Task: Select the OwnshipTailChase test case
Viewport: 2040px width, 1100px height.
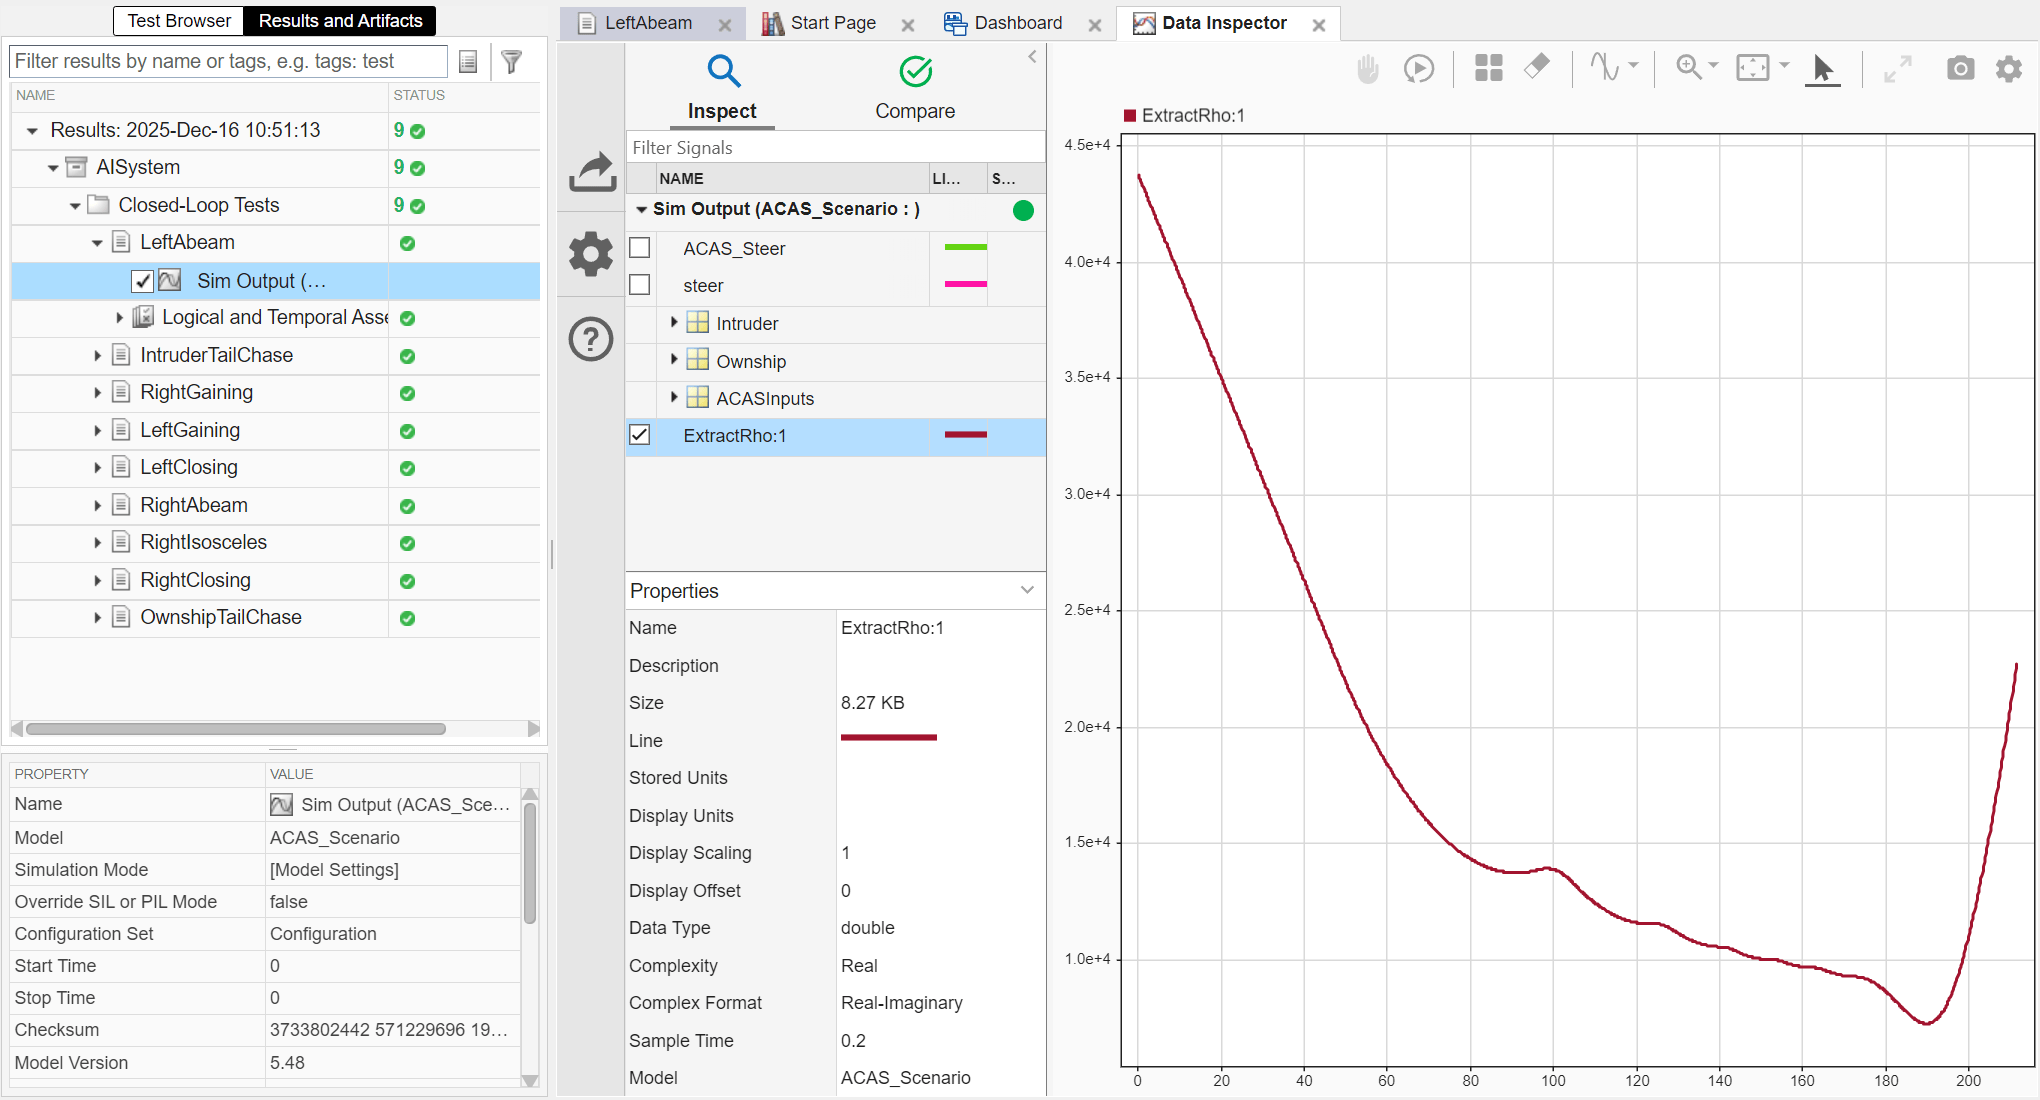Action: [x=220, y=617]
